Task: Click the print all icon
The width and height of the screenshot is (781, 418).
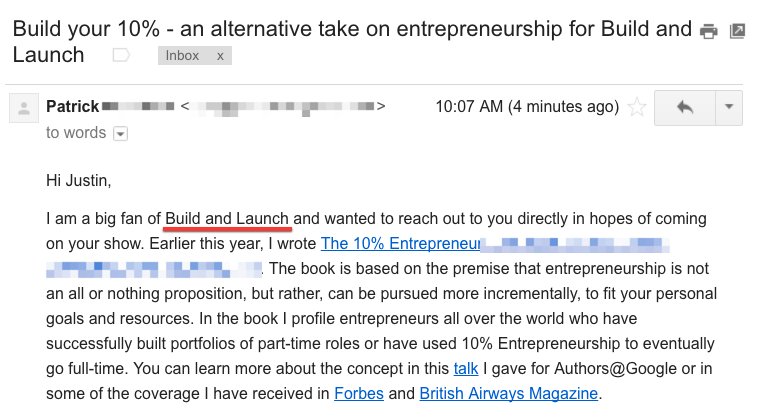Action: [x=709, y=31]
